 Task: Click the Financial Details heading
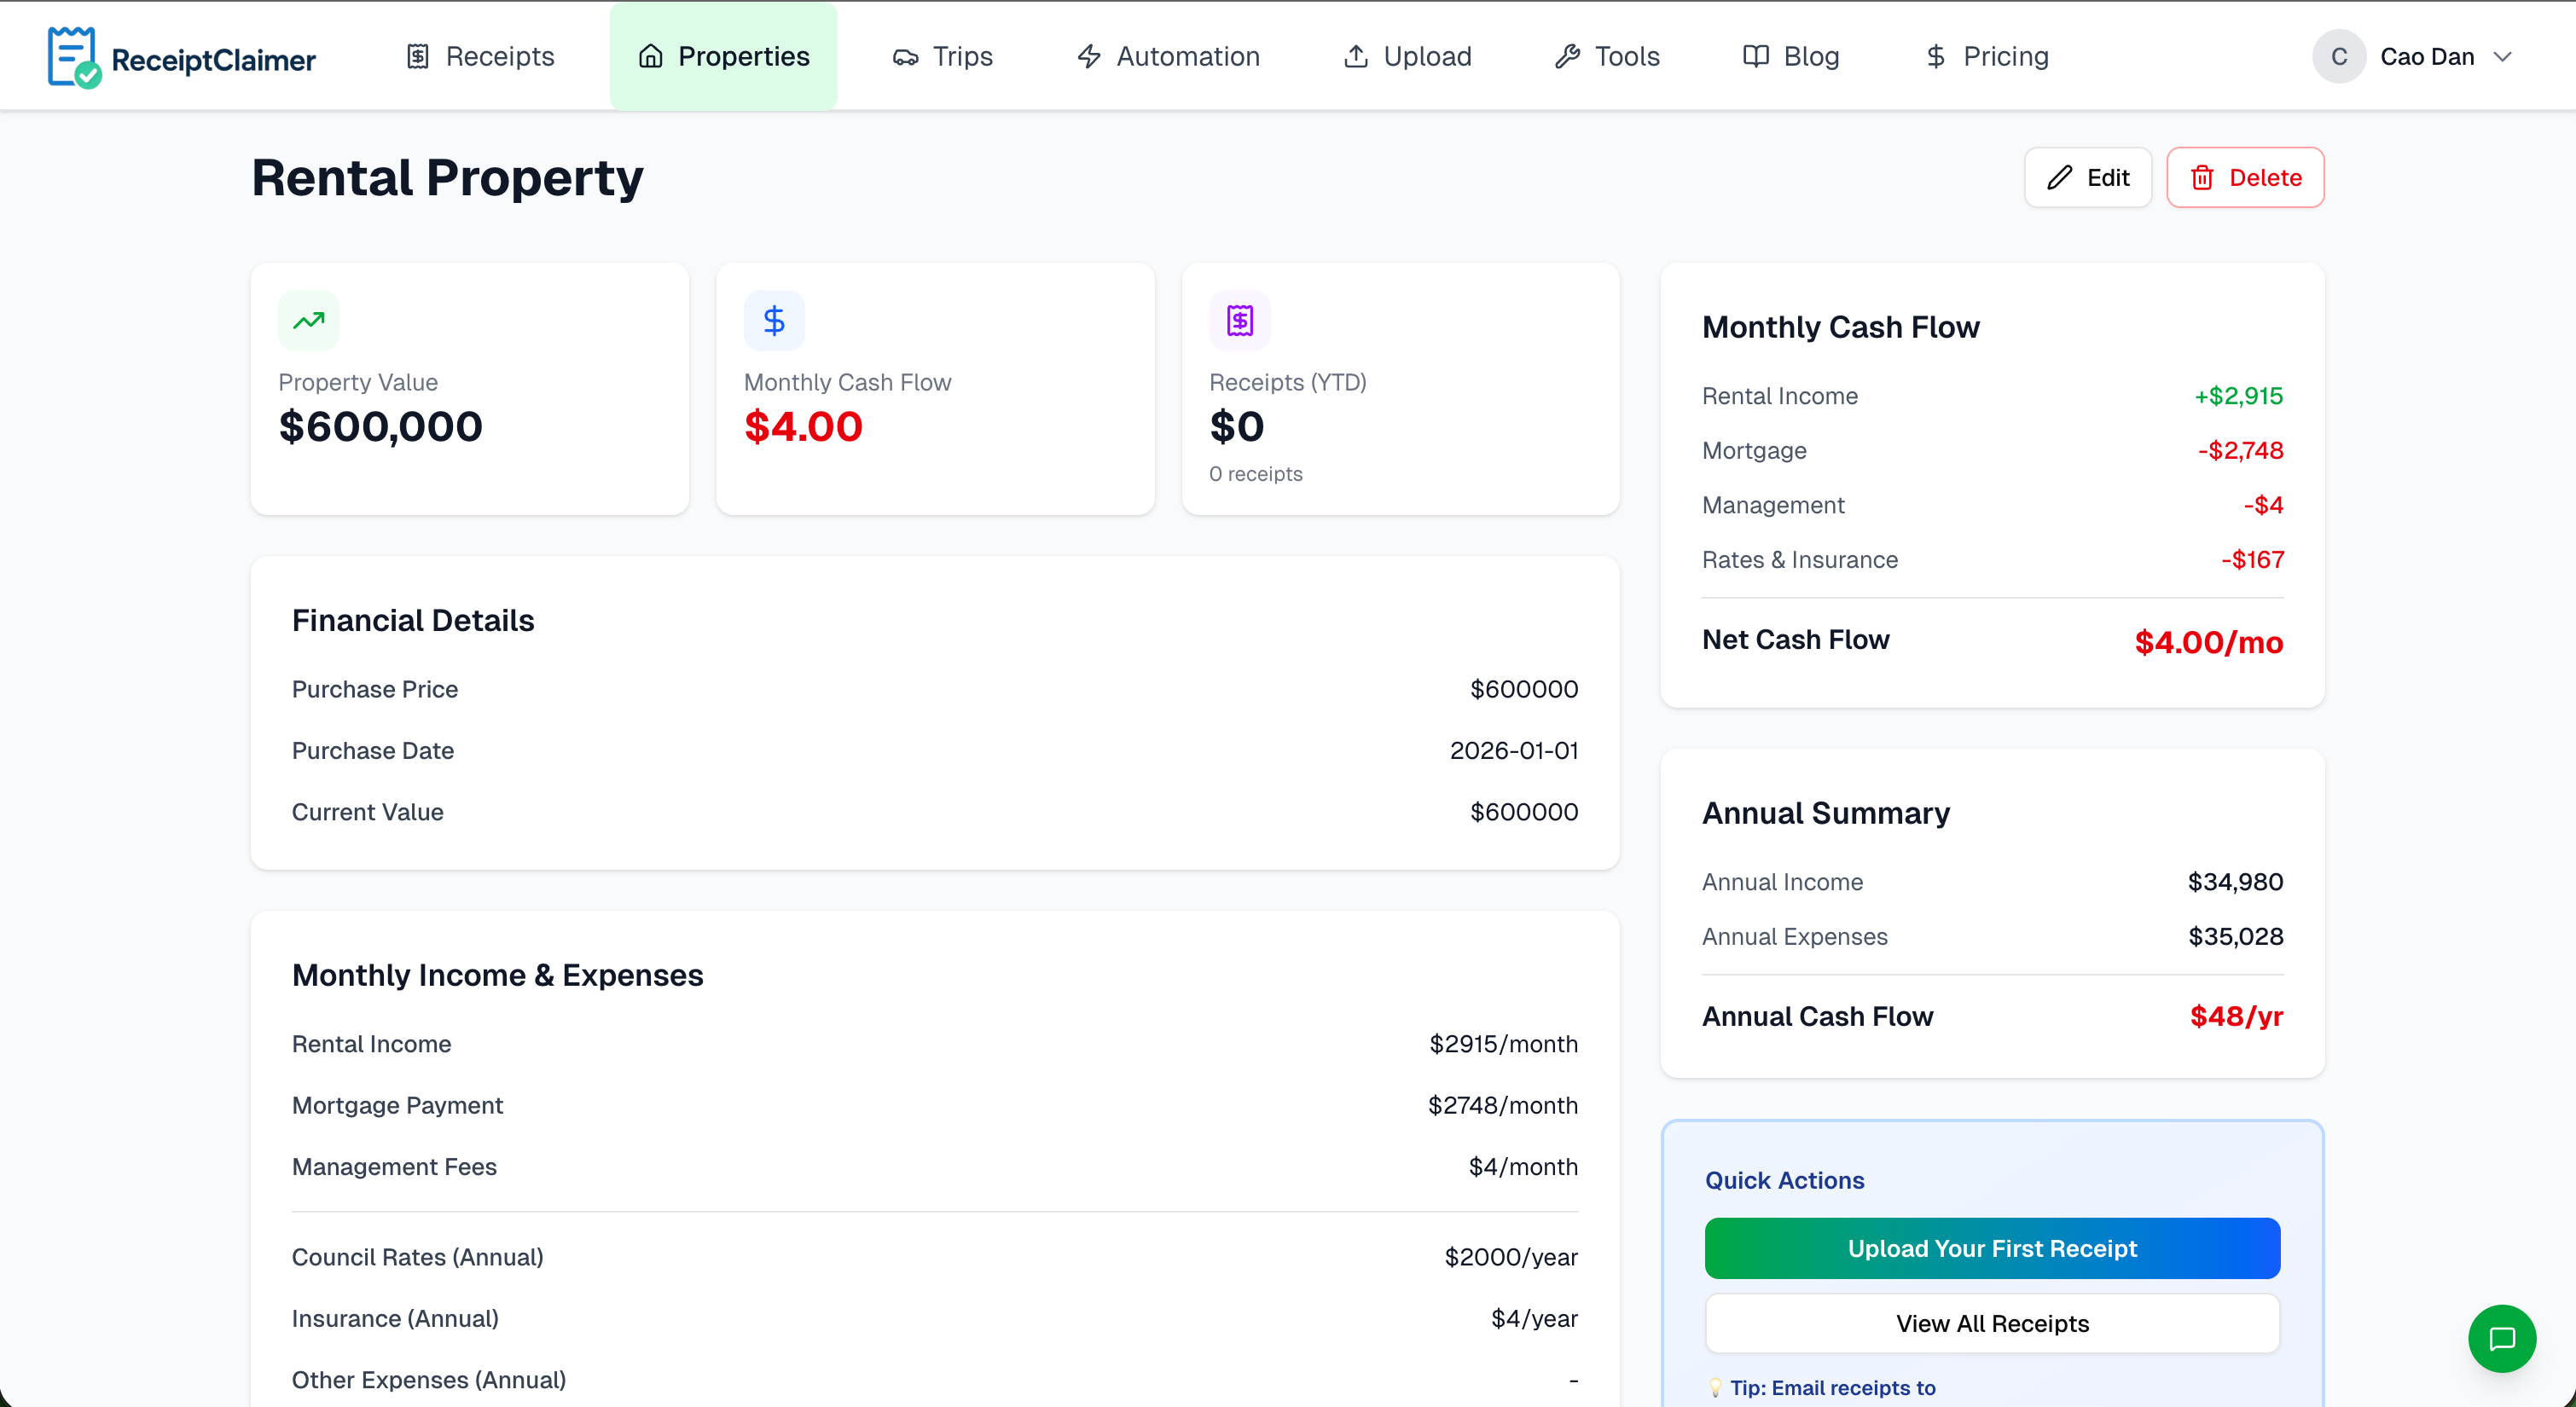pos(413,621)
